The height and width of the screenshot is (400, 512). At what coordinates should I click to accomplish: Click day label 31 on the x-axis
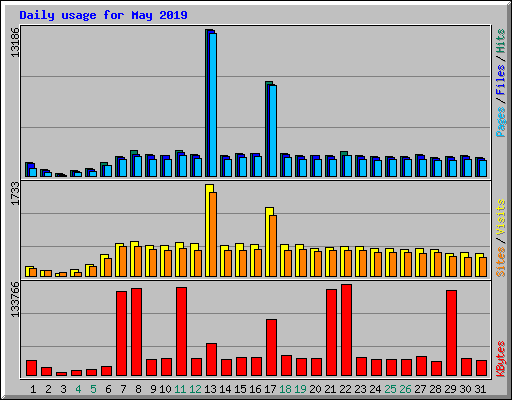click(x=480, y=389)
